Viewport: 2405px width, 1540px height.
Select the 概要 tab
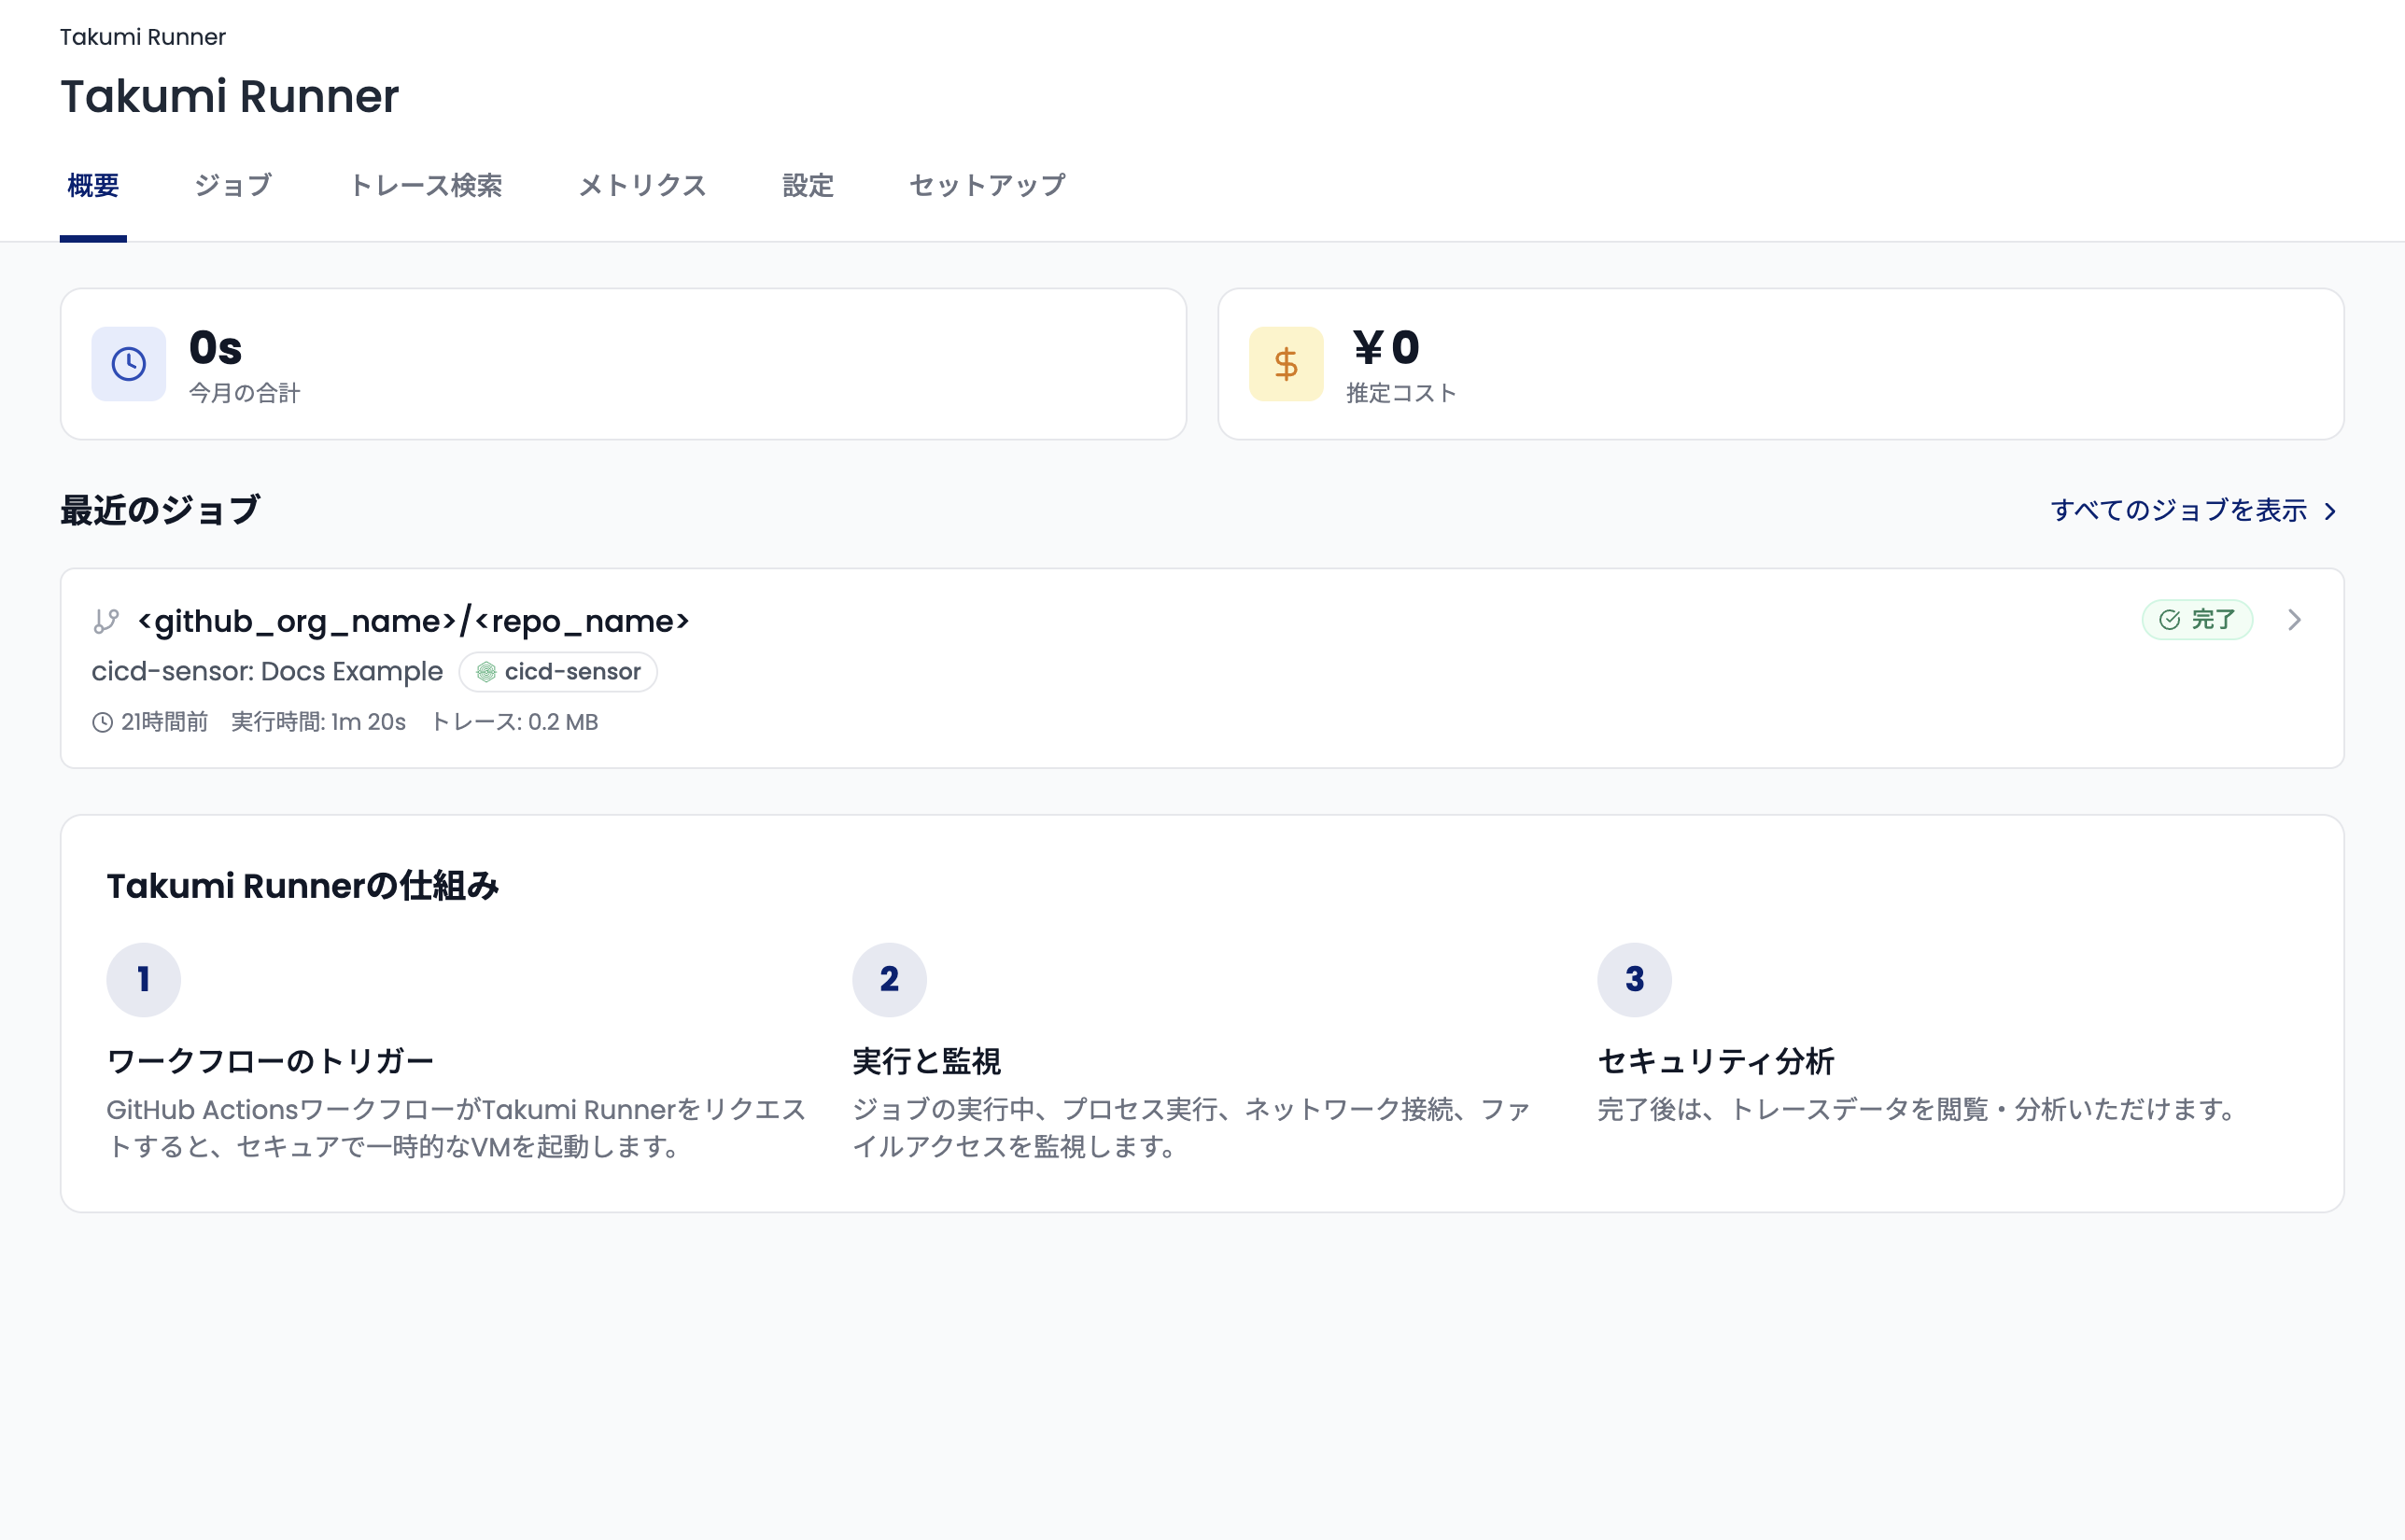(x=93, y=185)
